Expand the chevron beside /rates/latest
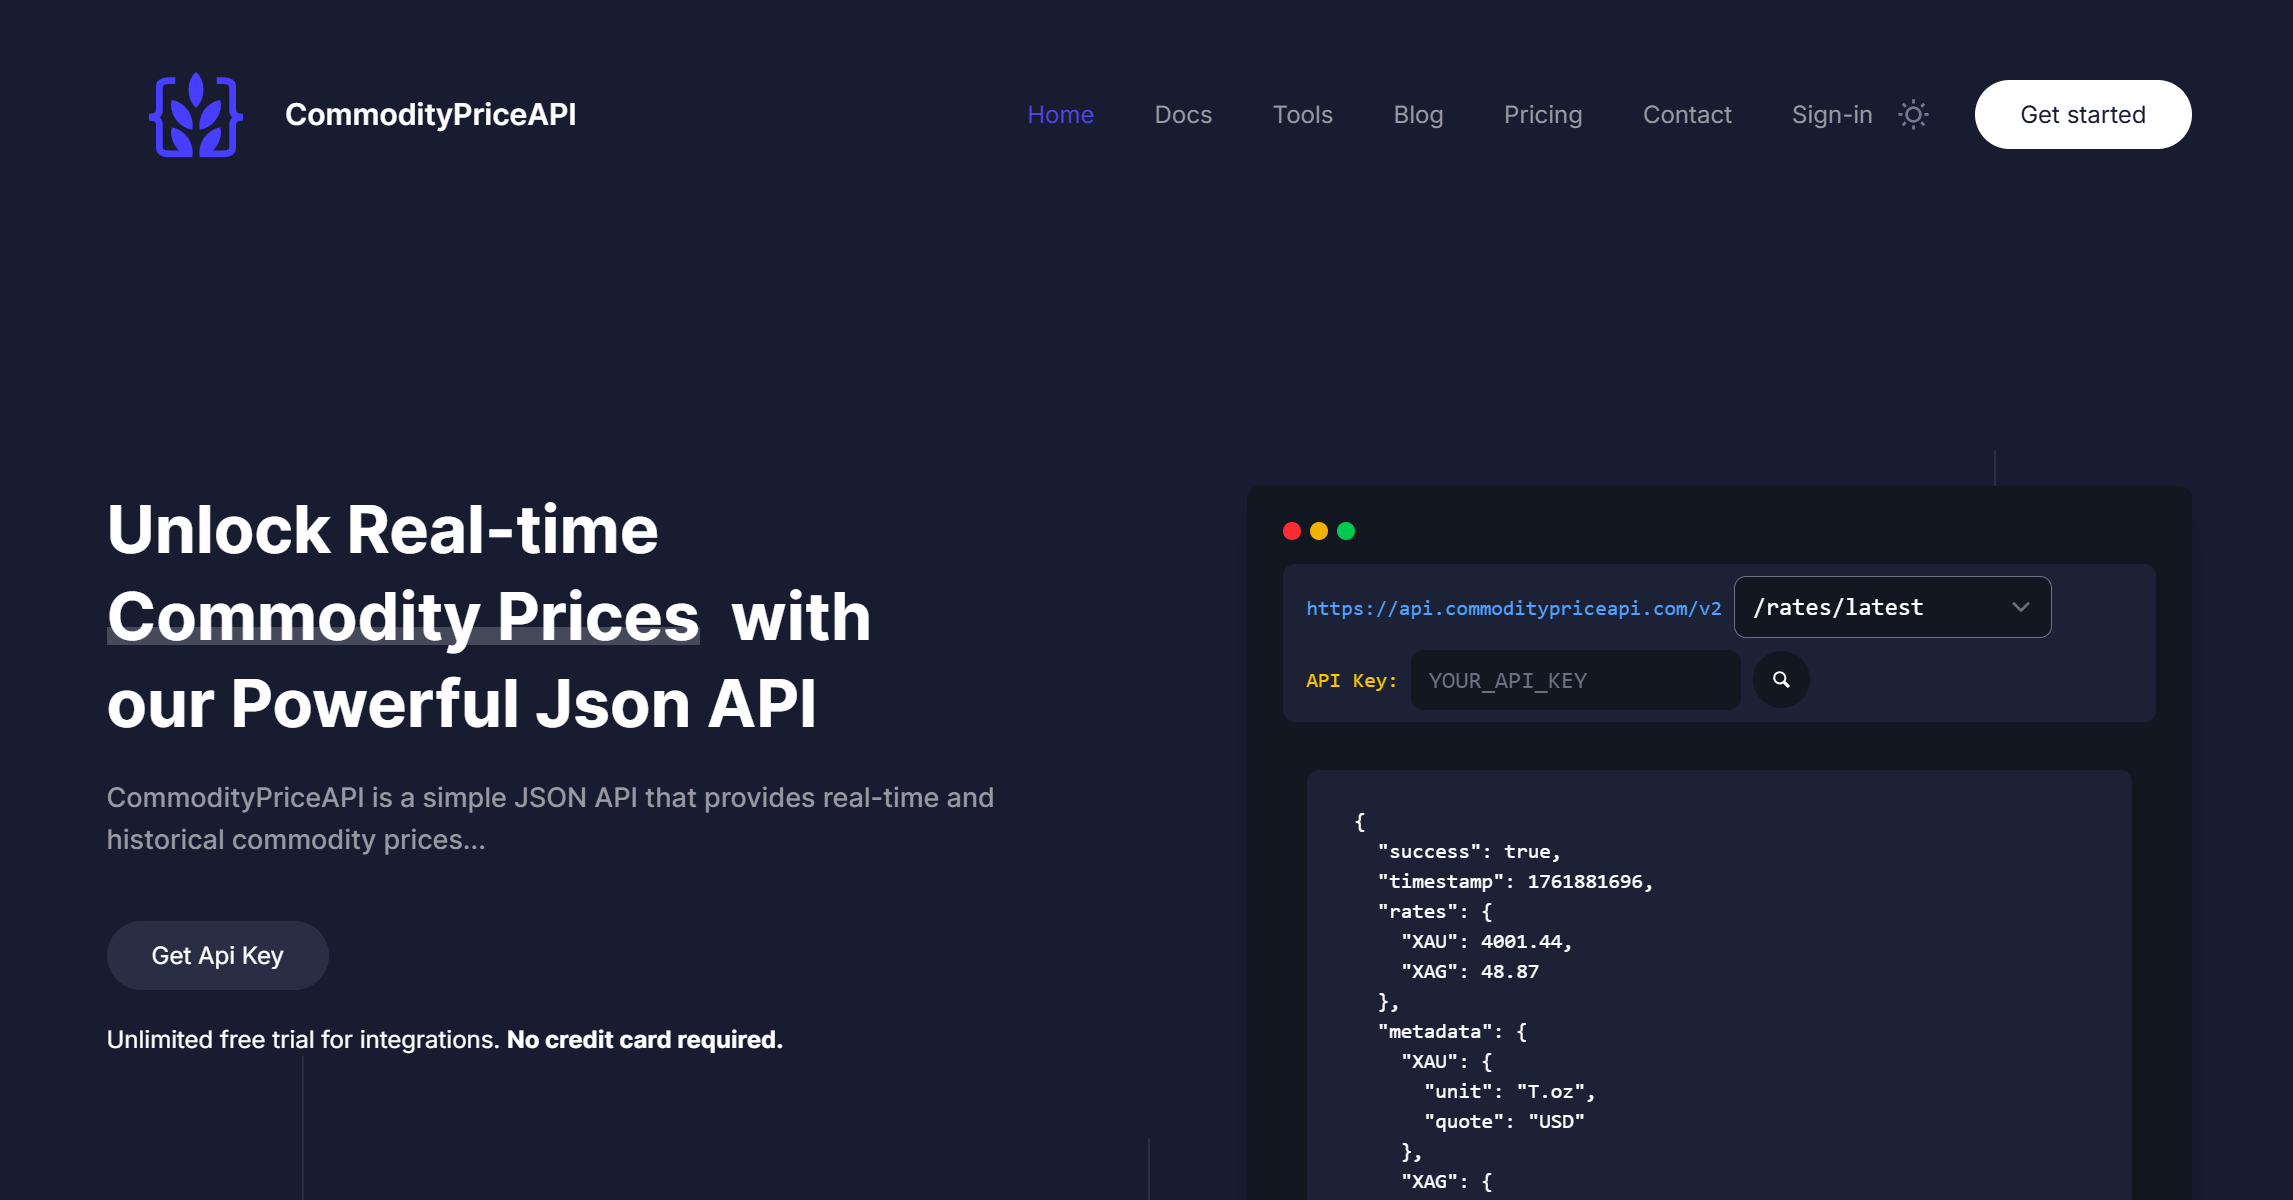 point(2019,607)
